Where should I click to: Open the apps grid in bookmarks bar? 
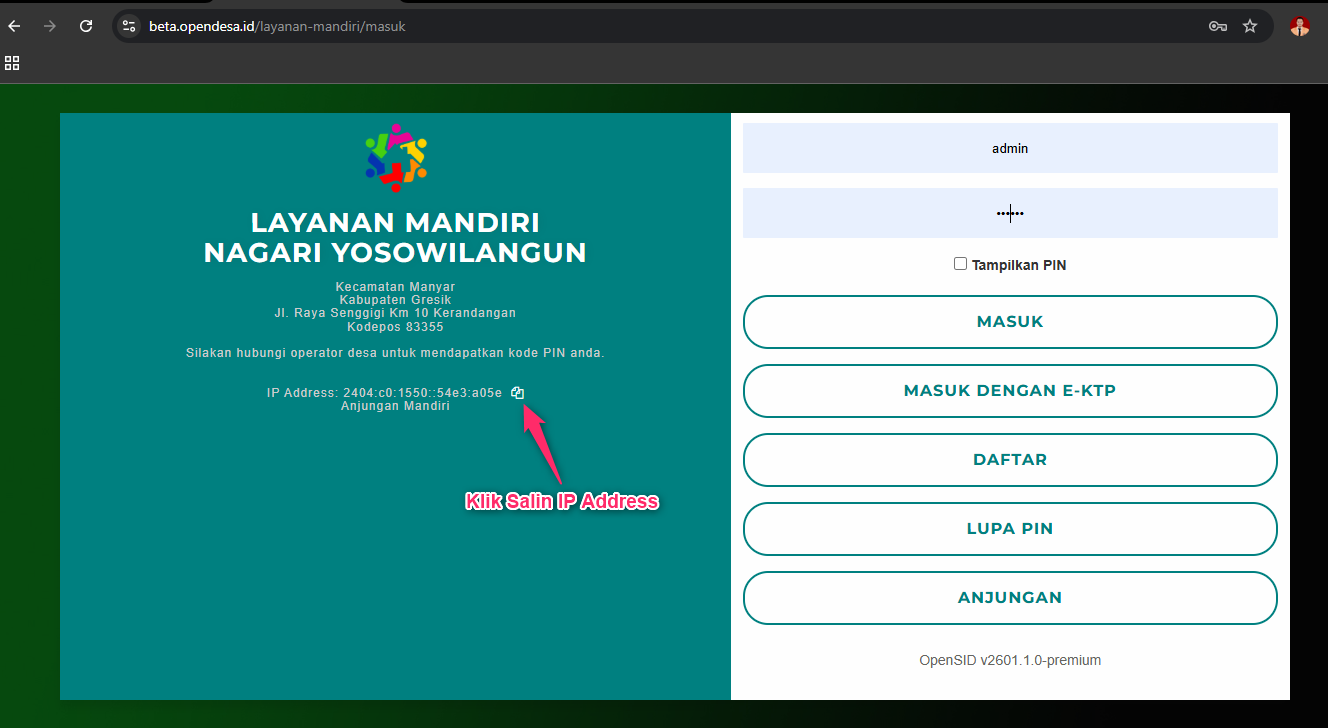click(12, 63)
